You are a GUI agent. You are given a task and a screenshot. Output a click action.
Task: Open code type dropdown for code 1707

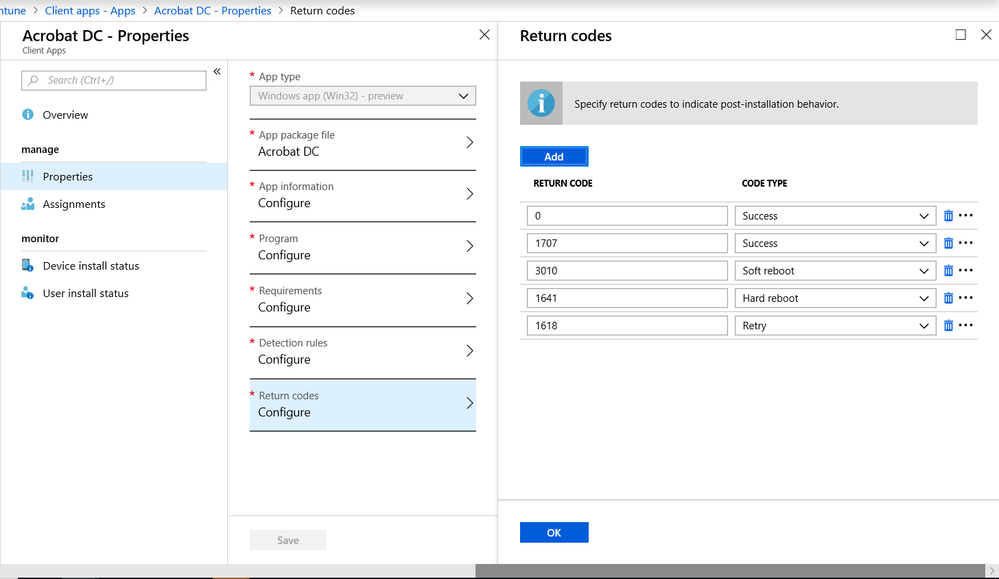(x=835, y=243)
